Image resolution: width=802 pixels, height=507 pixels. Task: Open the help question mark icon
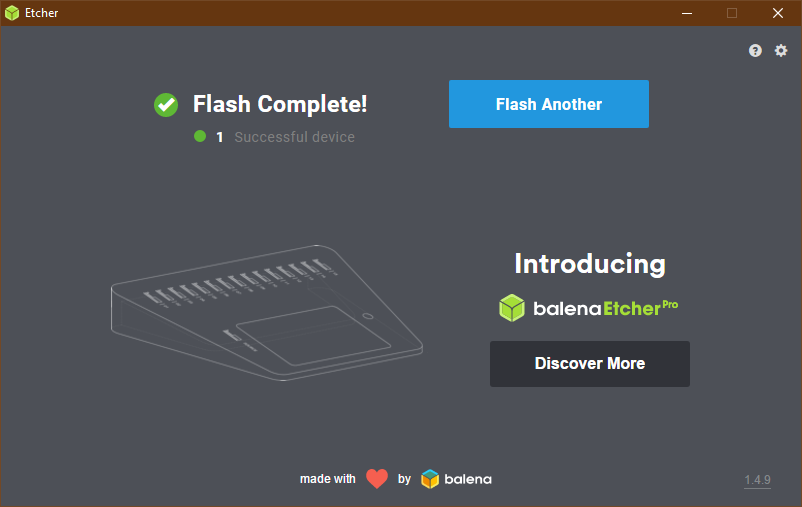tap(755, 51)
